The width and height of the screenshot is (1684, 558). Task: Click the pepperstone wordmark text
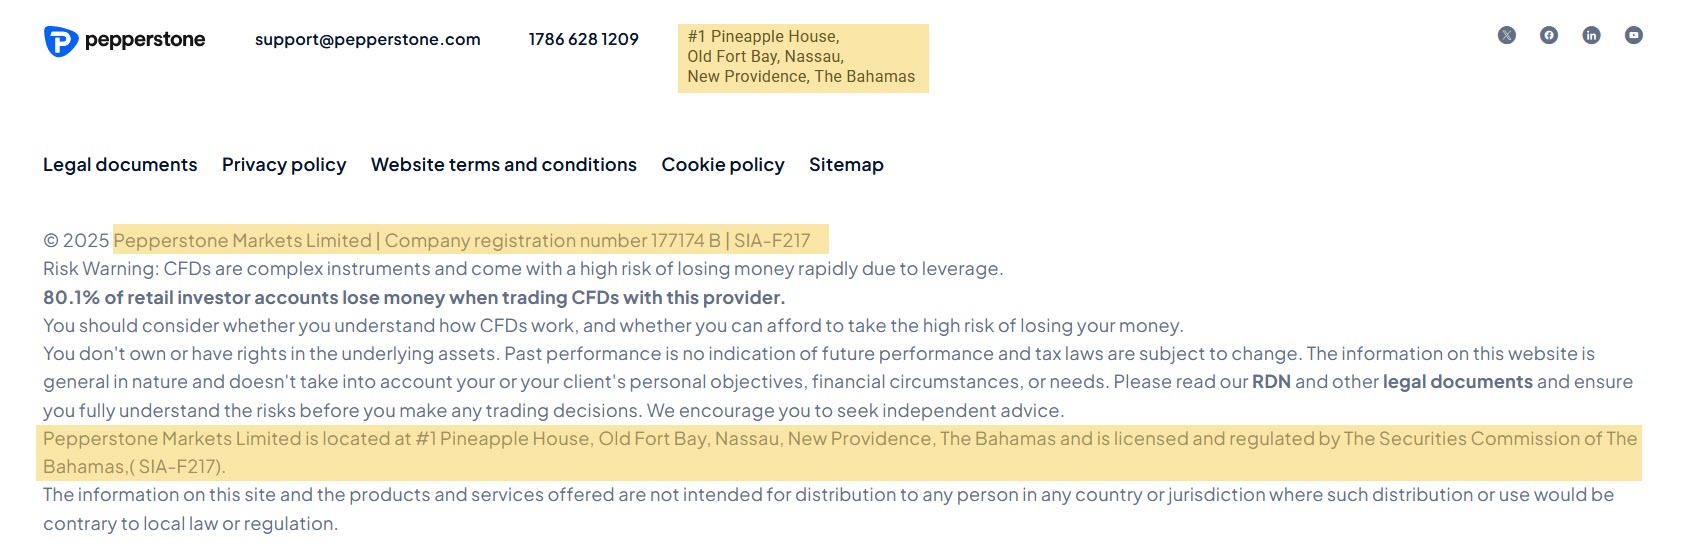[145, 40]
